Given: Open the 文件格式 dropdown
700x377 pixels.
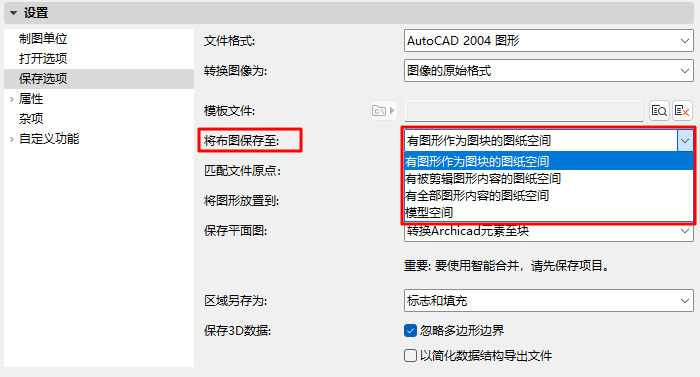Looking at the screenshot, I should [549, 41].
